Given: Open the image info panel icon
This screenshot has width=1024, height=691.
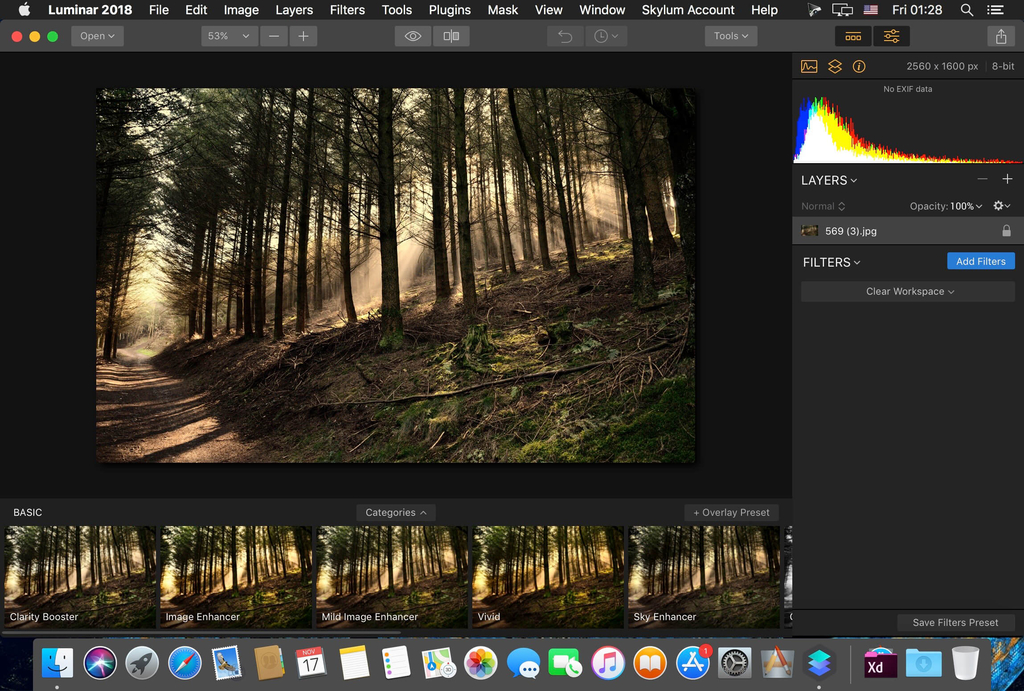Looking at the screenshot, I should click(859, 66).
